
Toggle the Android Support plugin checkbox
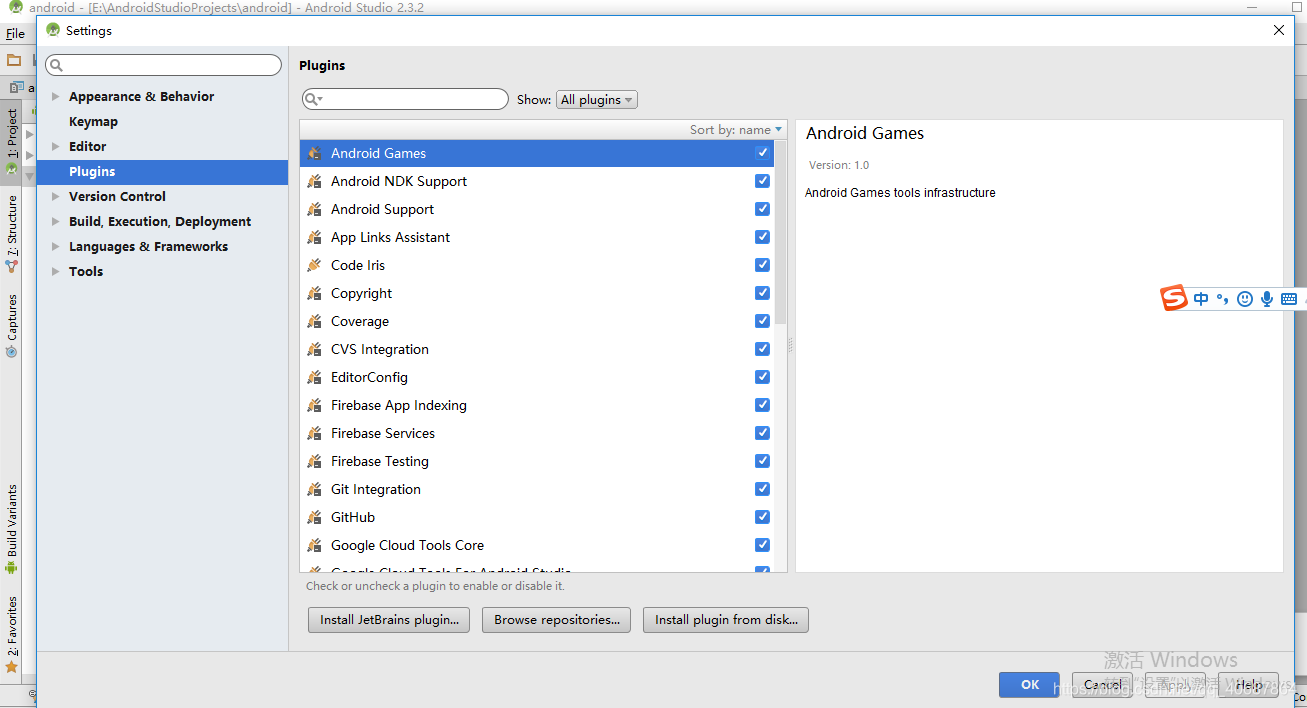[763, 209]
